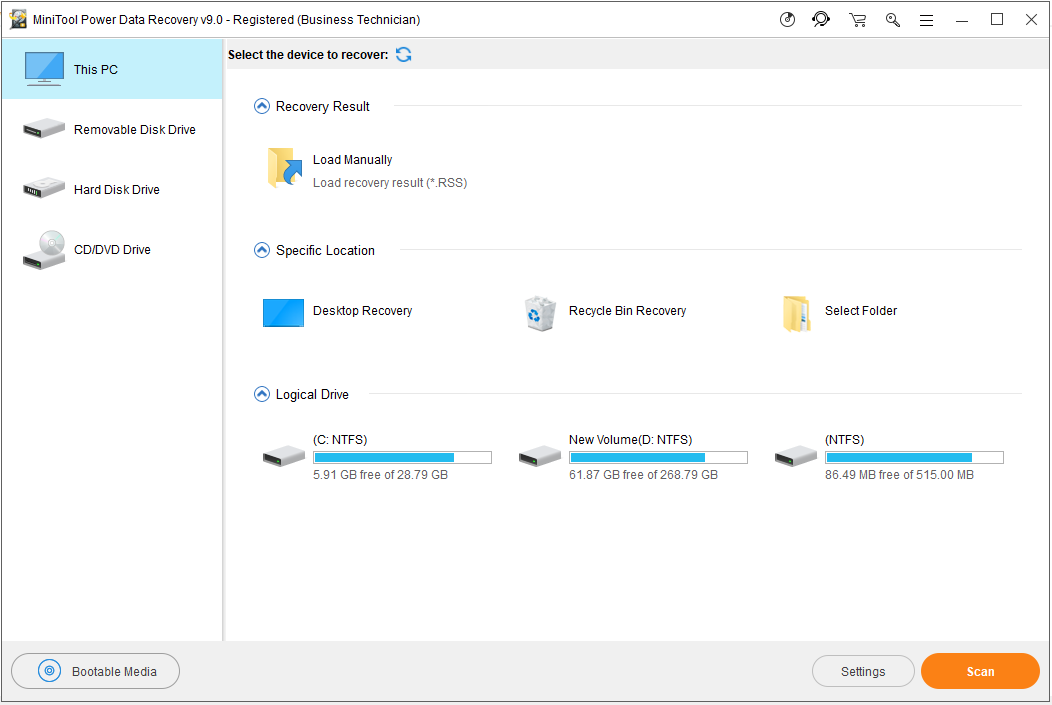Collapse the Recovery Result section
This screenshot has height=705, width=1052.
click(262, 106)
